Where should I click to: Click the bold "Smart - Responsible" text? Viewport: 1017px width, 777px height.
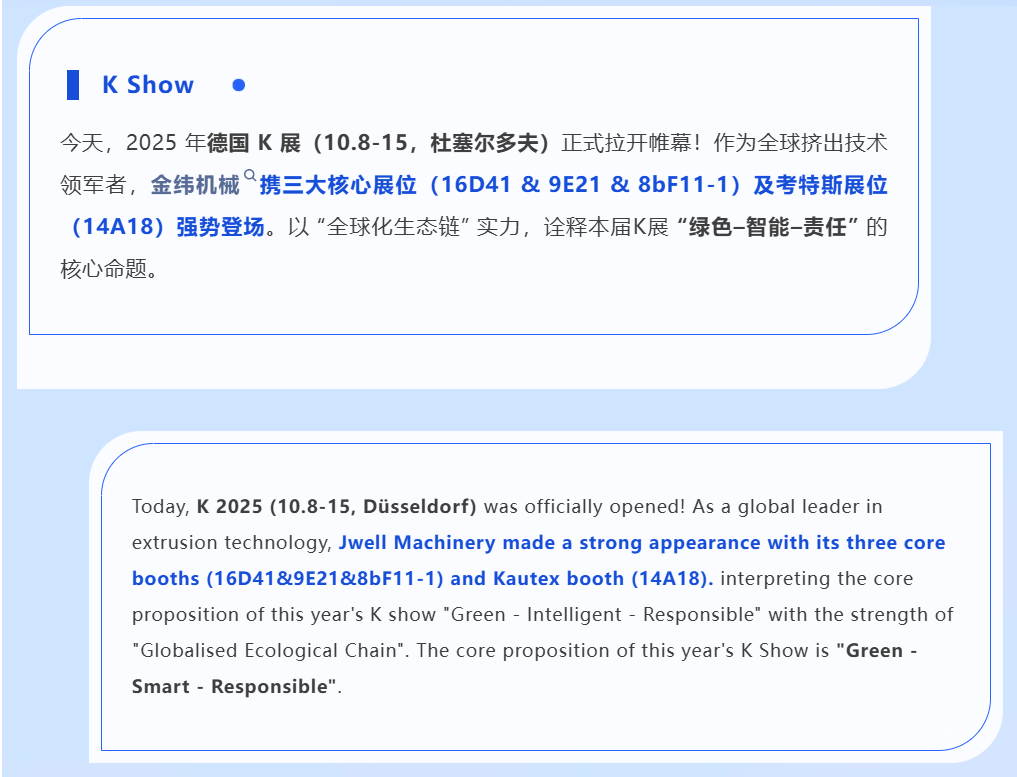234,687
